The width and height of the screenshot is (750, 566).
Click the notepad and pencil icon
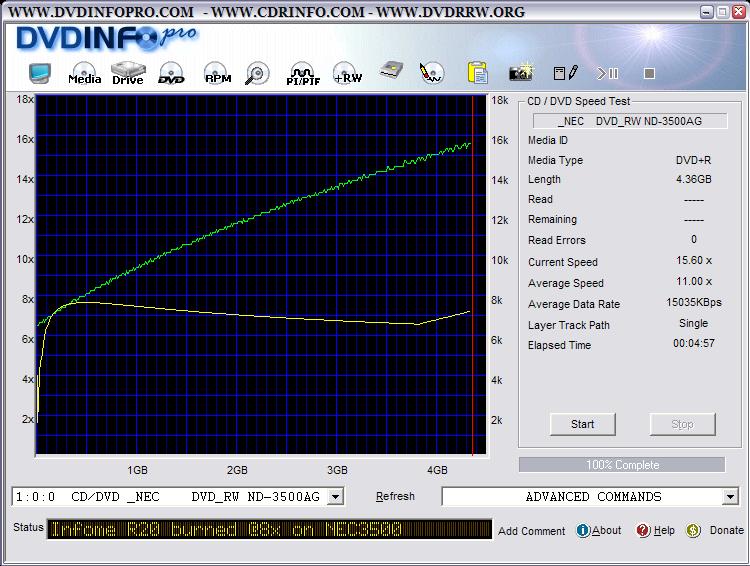565,73
